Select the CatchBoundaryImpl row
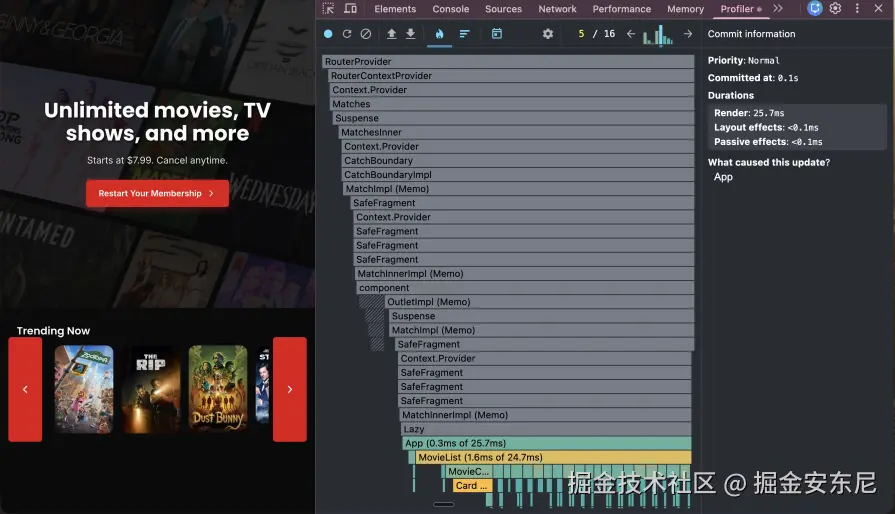The width and height of the screenshot is (895, 514). tap(518, 175)
